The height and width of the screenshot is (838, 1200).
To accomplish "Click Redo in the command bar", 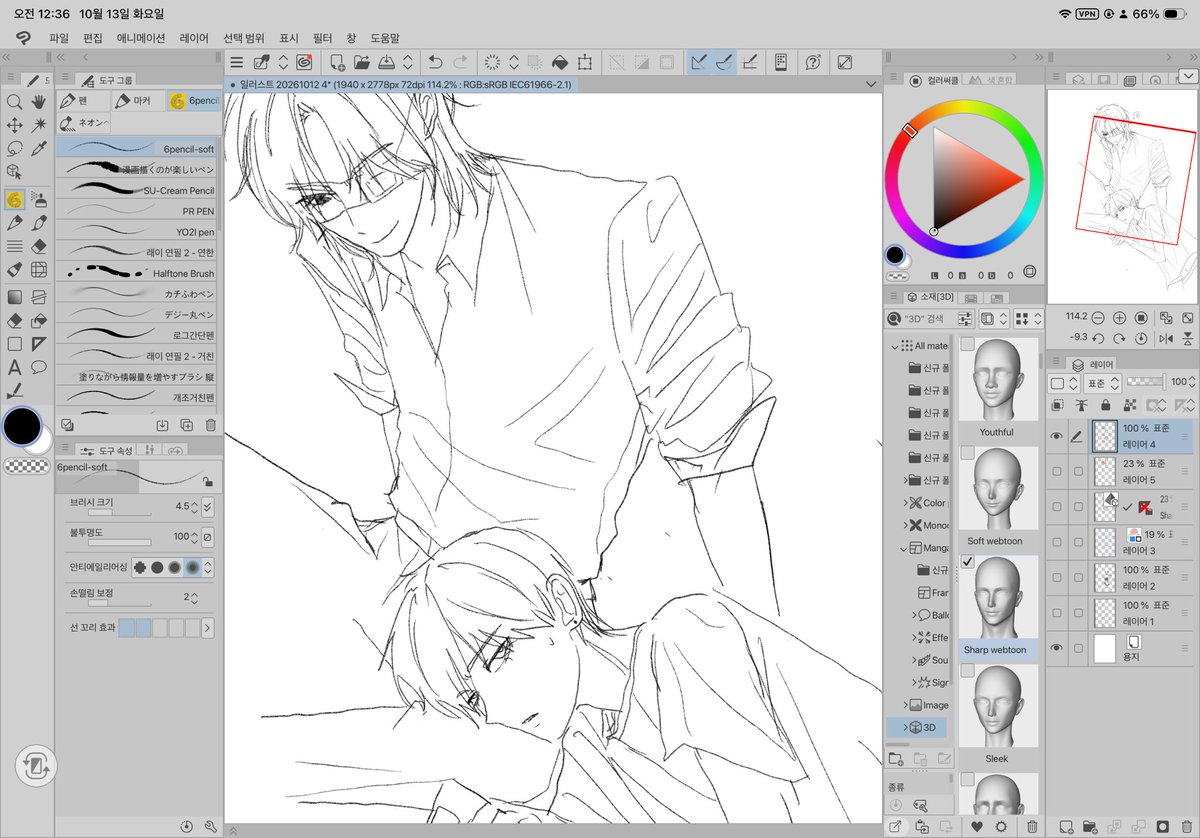I will point(460,62).
